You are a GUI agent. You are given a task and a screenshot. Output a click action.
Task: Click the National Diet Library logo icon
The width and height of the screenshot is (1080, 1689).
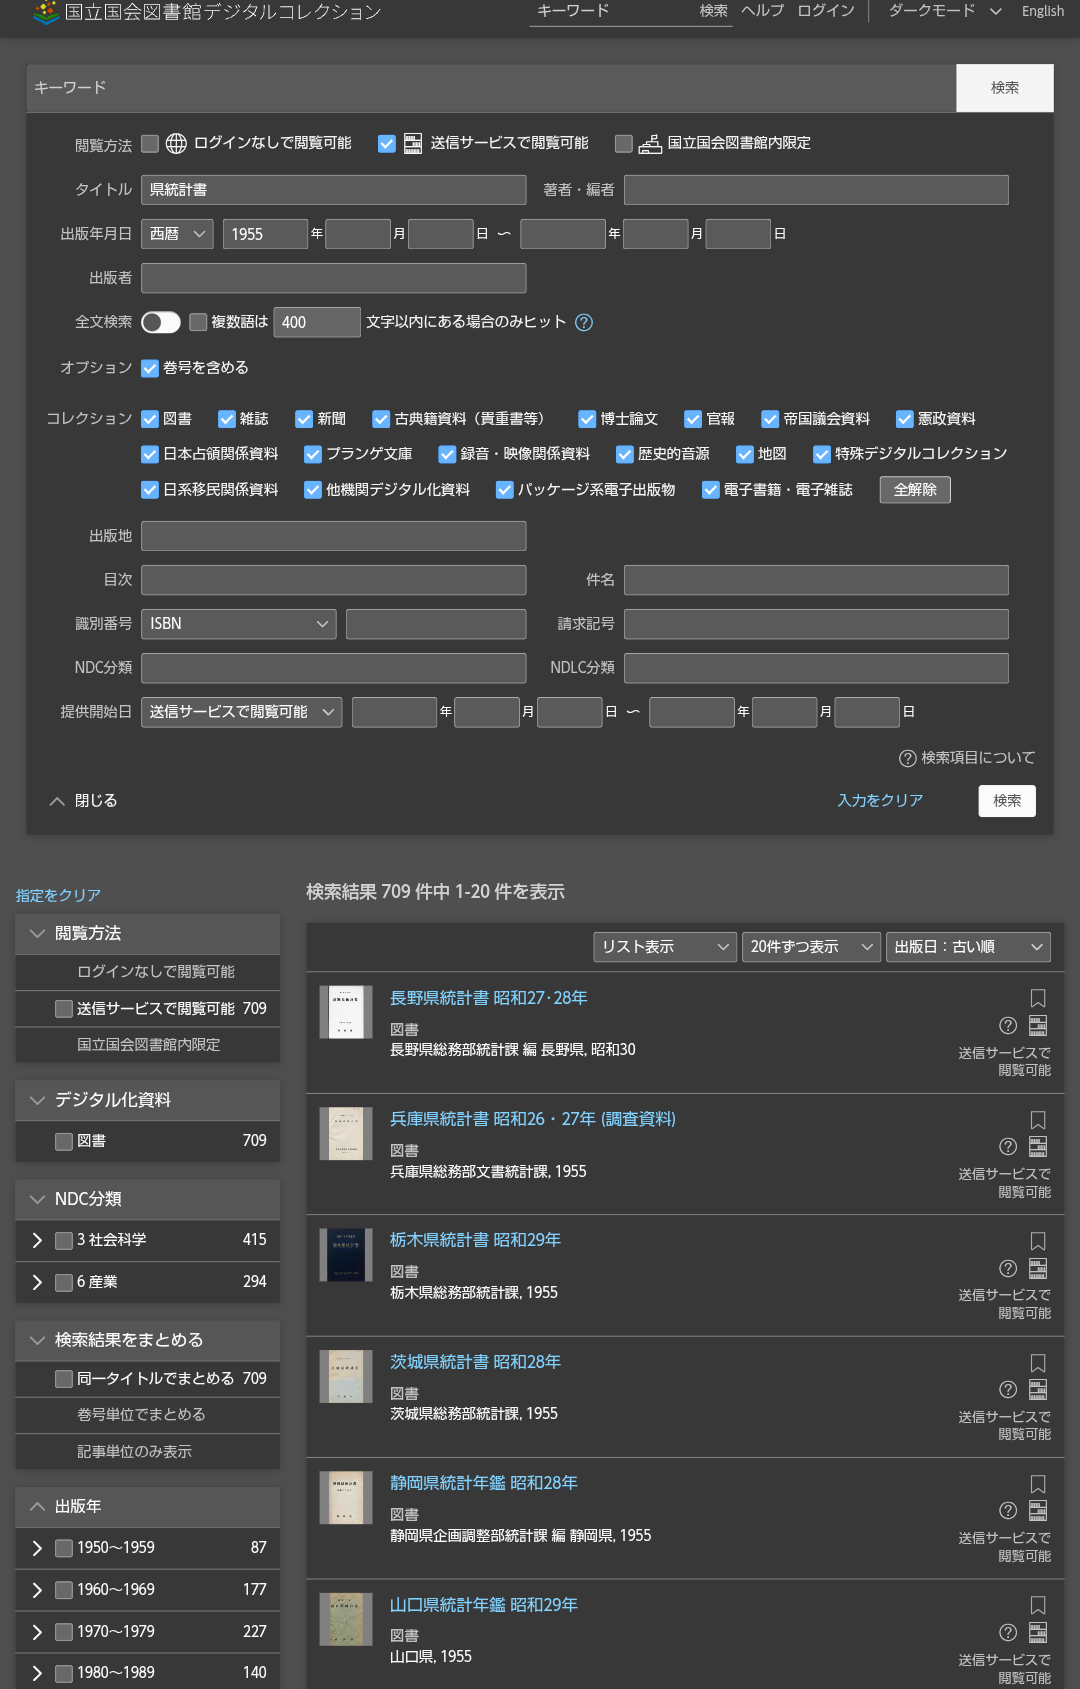click(46, 12)
